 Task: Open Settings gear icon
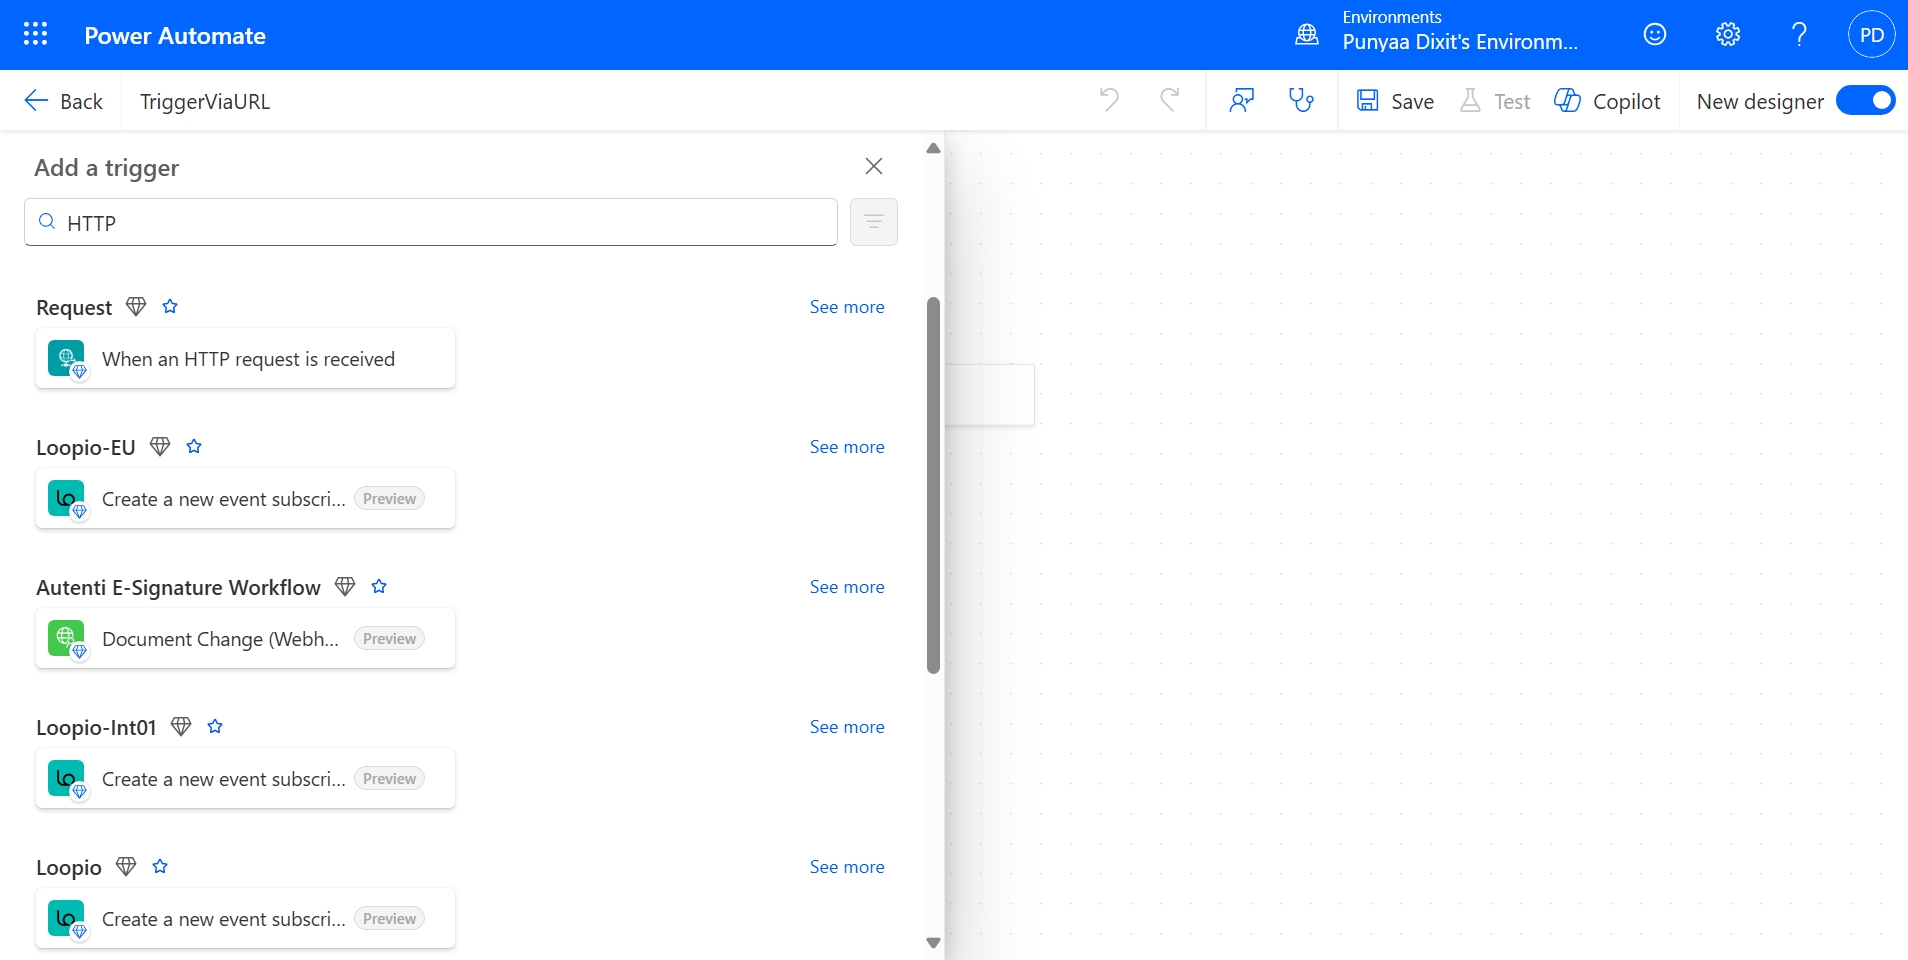(1728, 35)
